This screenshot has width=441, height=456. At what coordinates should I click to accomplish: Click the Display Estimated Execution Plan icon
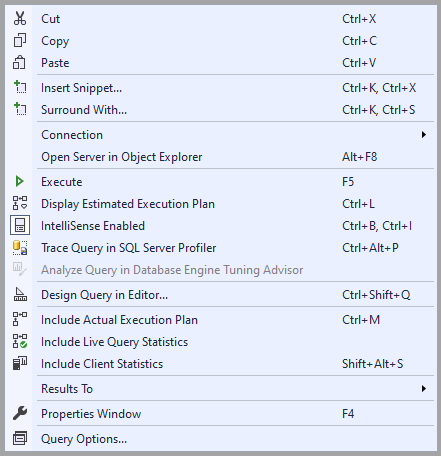[x=20, y=204]
